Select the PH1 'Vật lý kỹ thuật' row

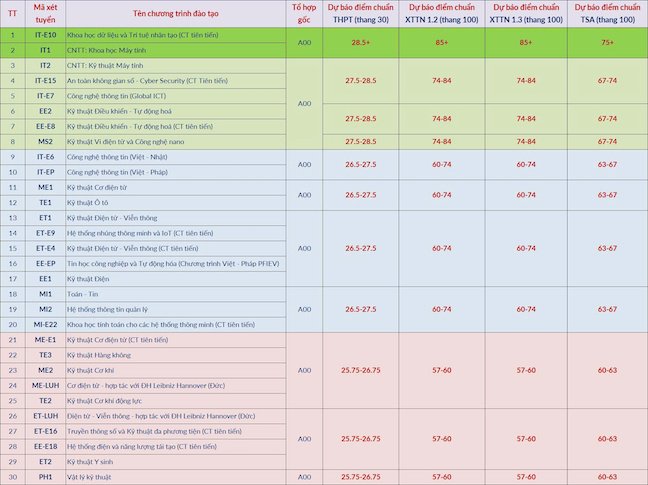click(x=324, y=477)
